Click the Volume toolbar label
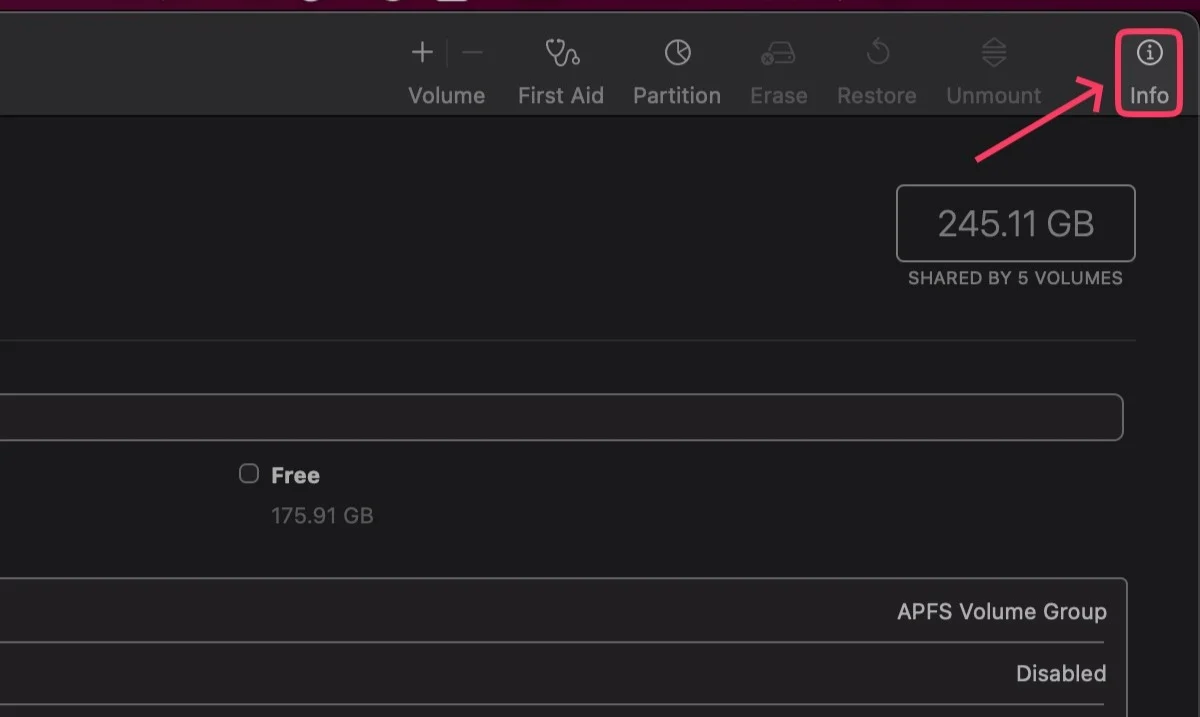 coord(446,96)
